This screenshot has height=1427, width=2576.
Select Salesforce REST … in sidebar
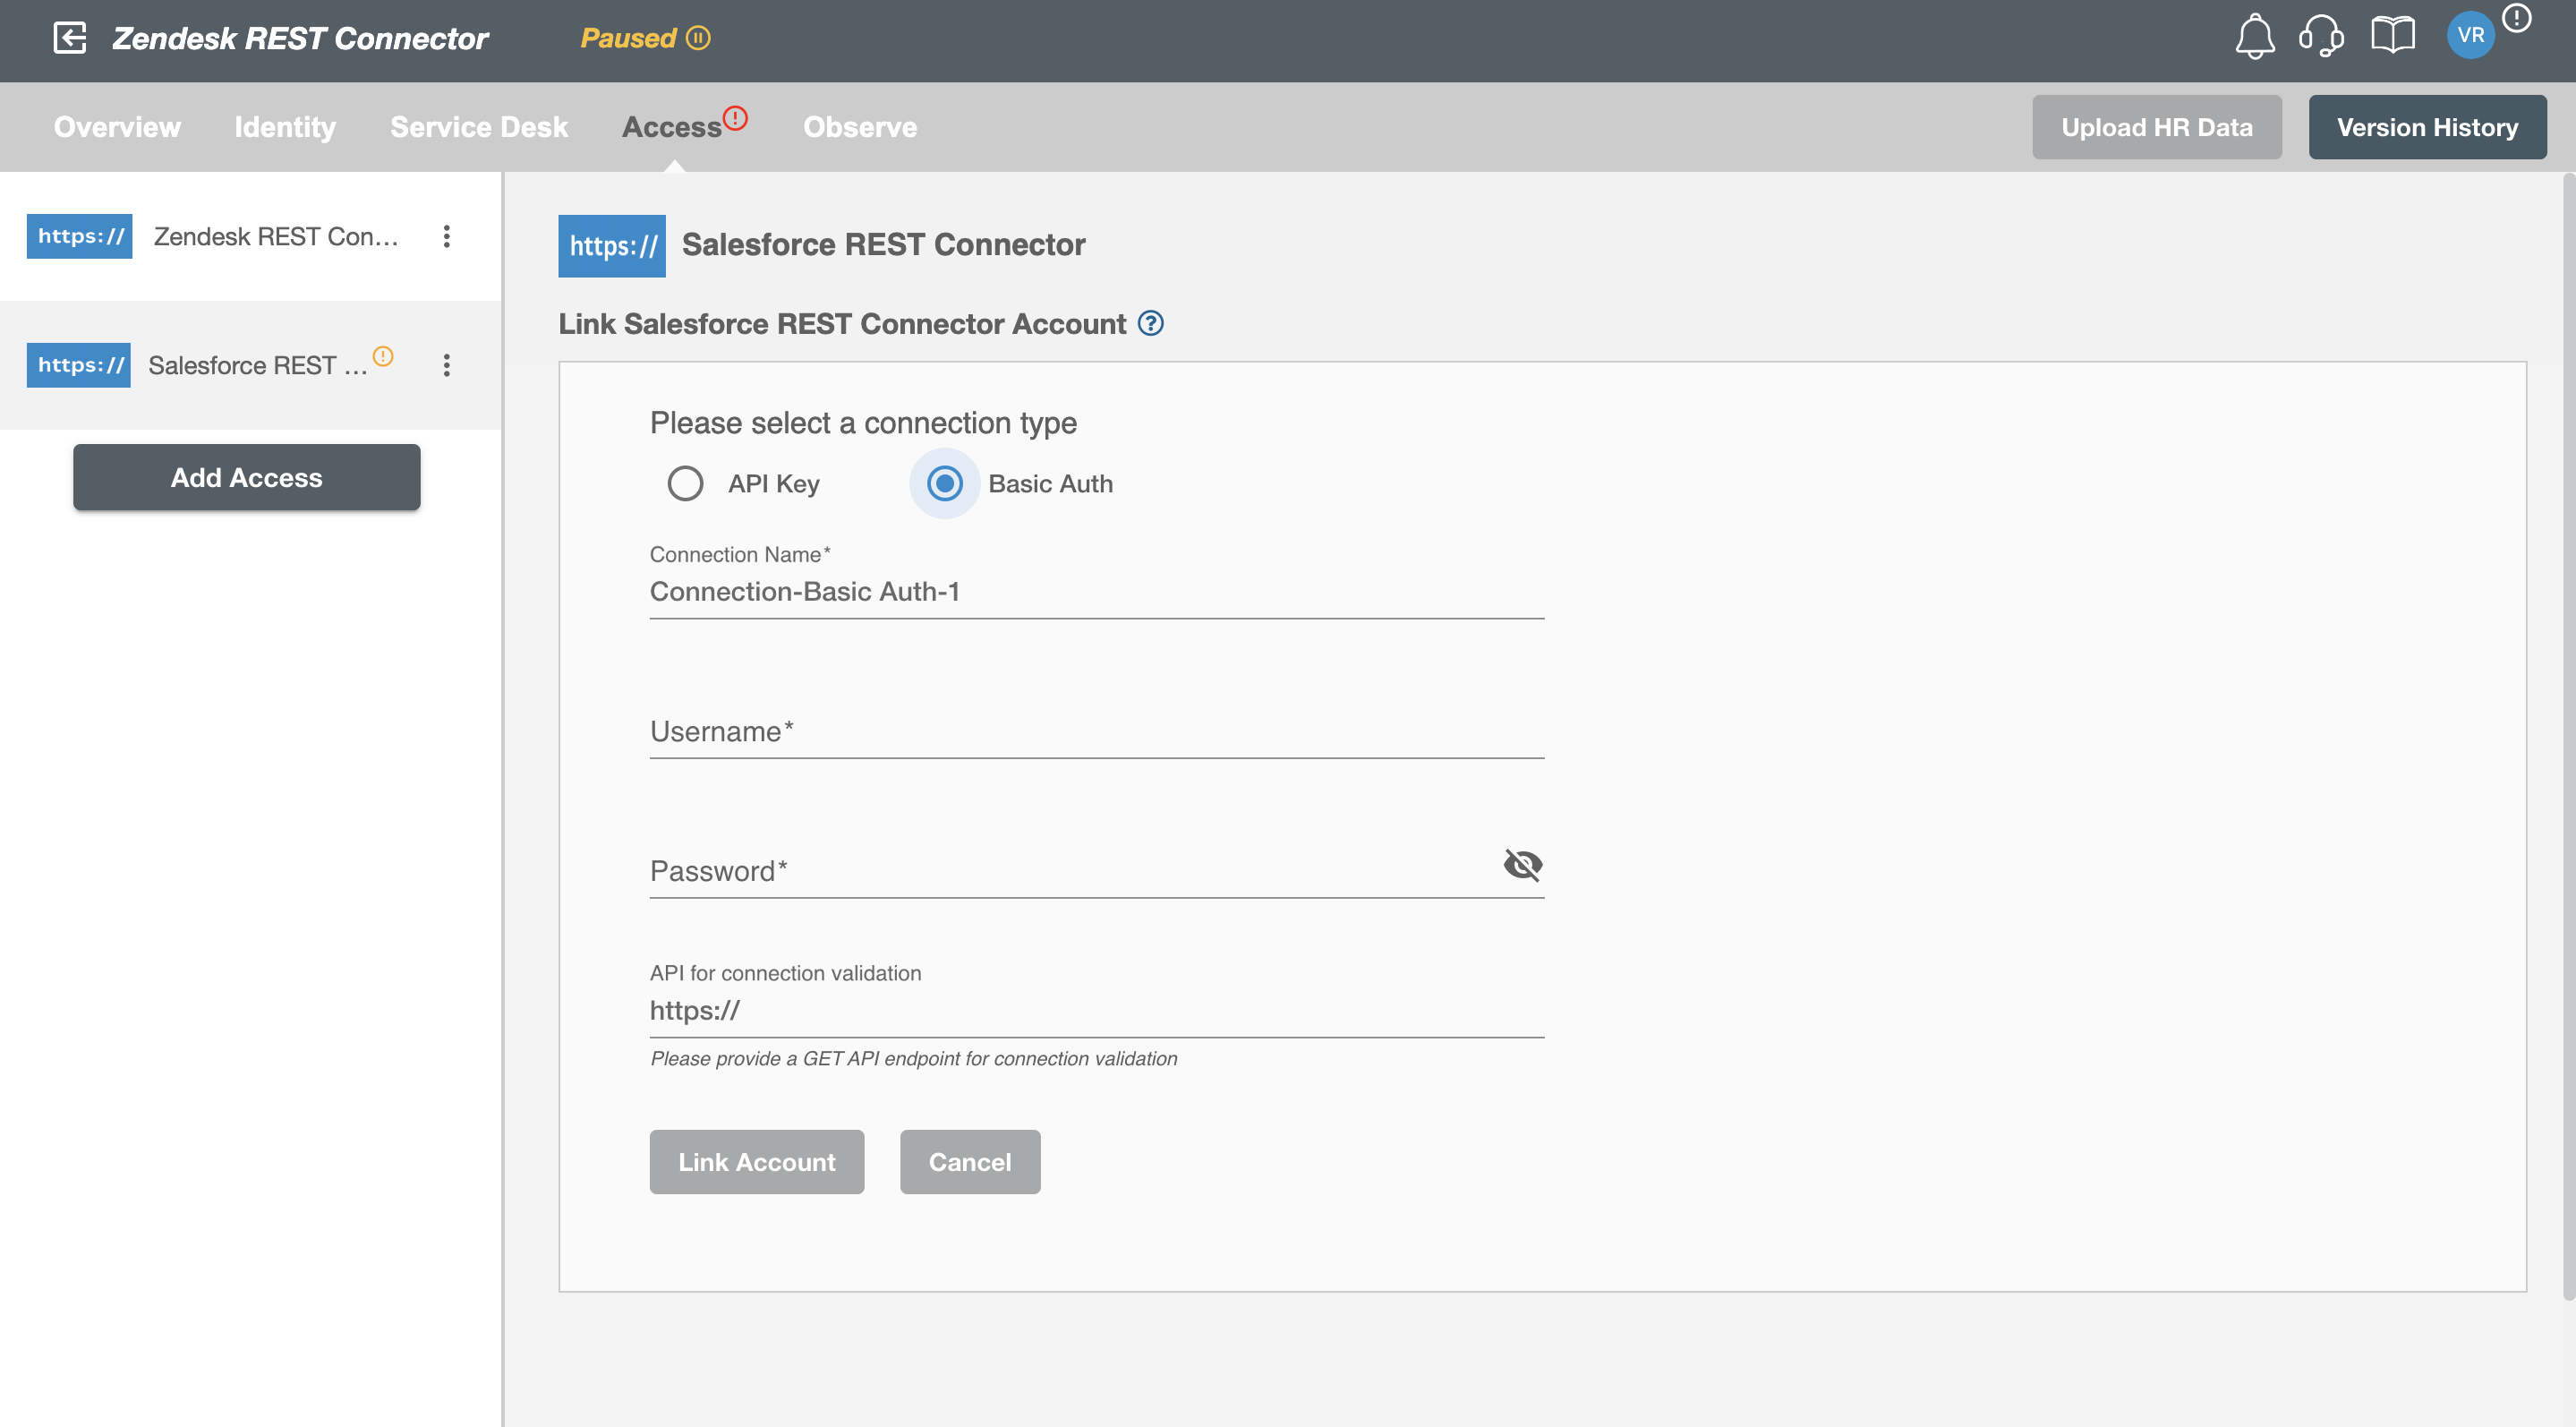250,365
